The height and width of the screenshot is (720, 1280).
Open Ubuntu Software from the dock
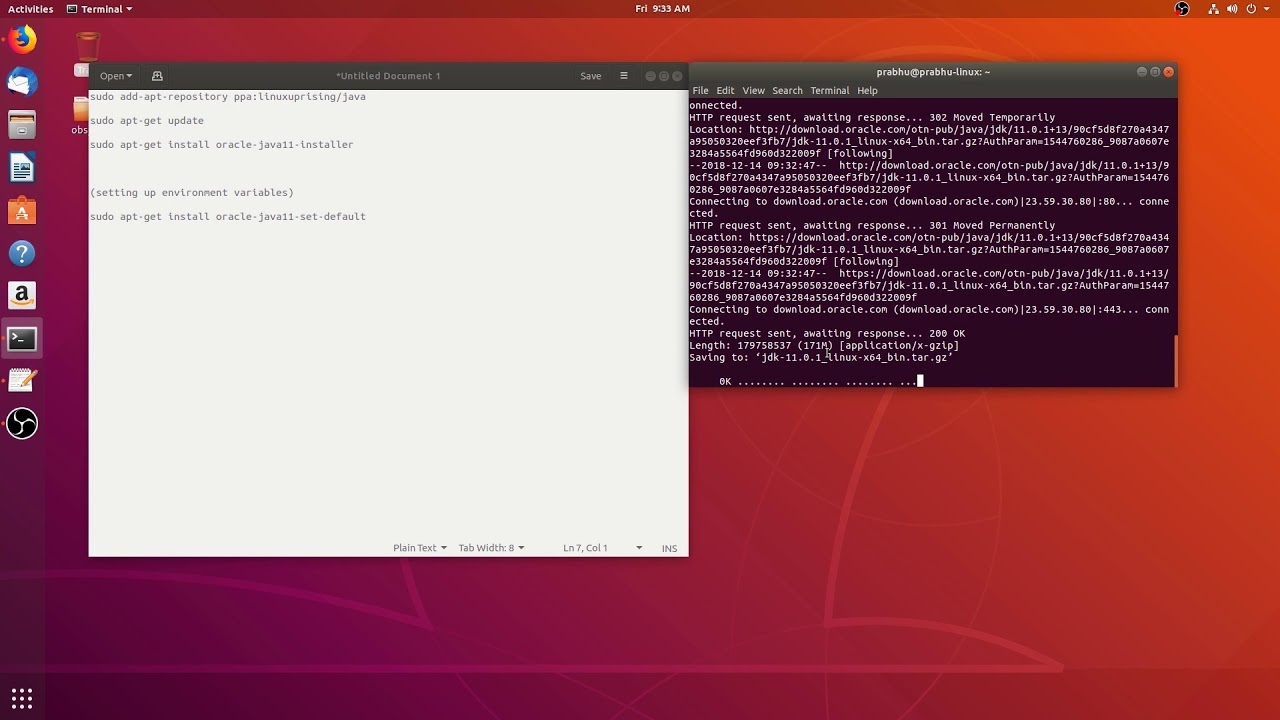(x=22, y=211)
